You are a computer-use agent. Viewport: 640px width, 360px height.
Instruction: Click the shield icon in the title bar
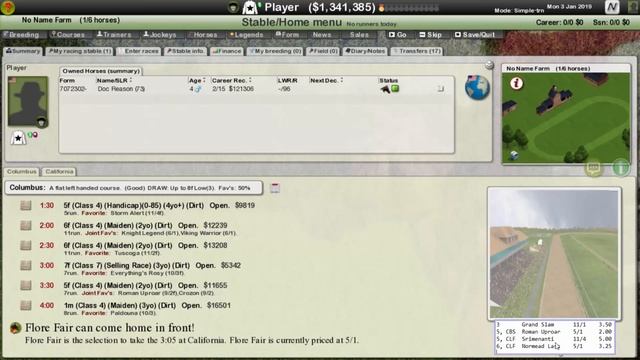(233, 7)
